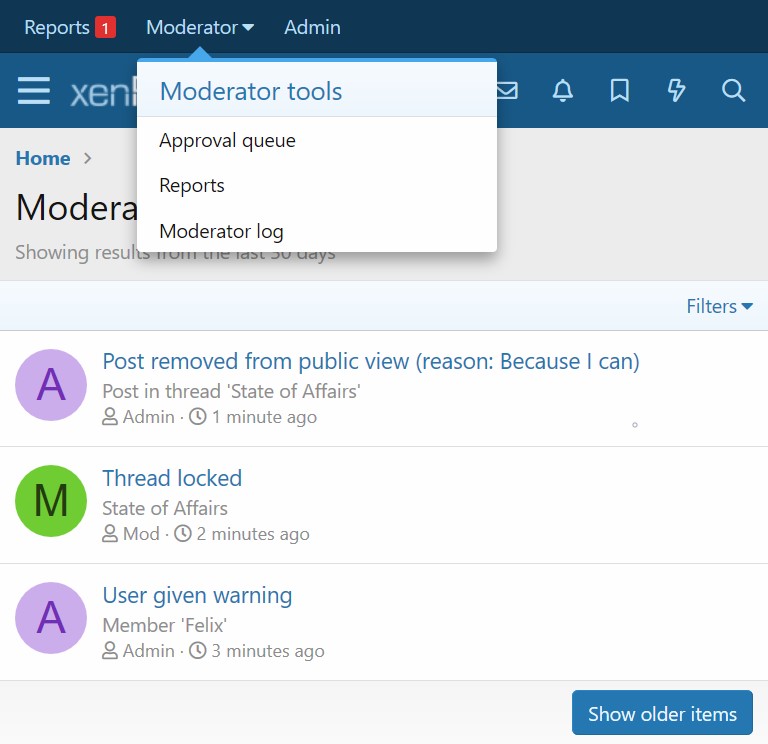Open the User given warning log entry
The height and width of the screenshot is (744, 768).
click(197, 596)
